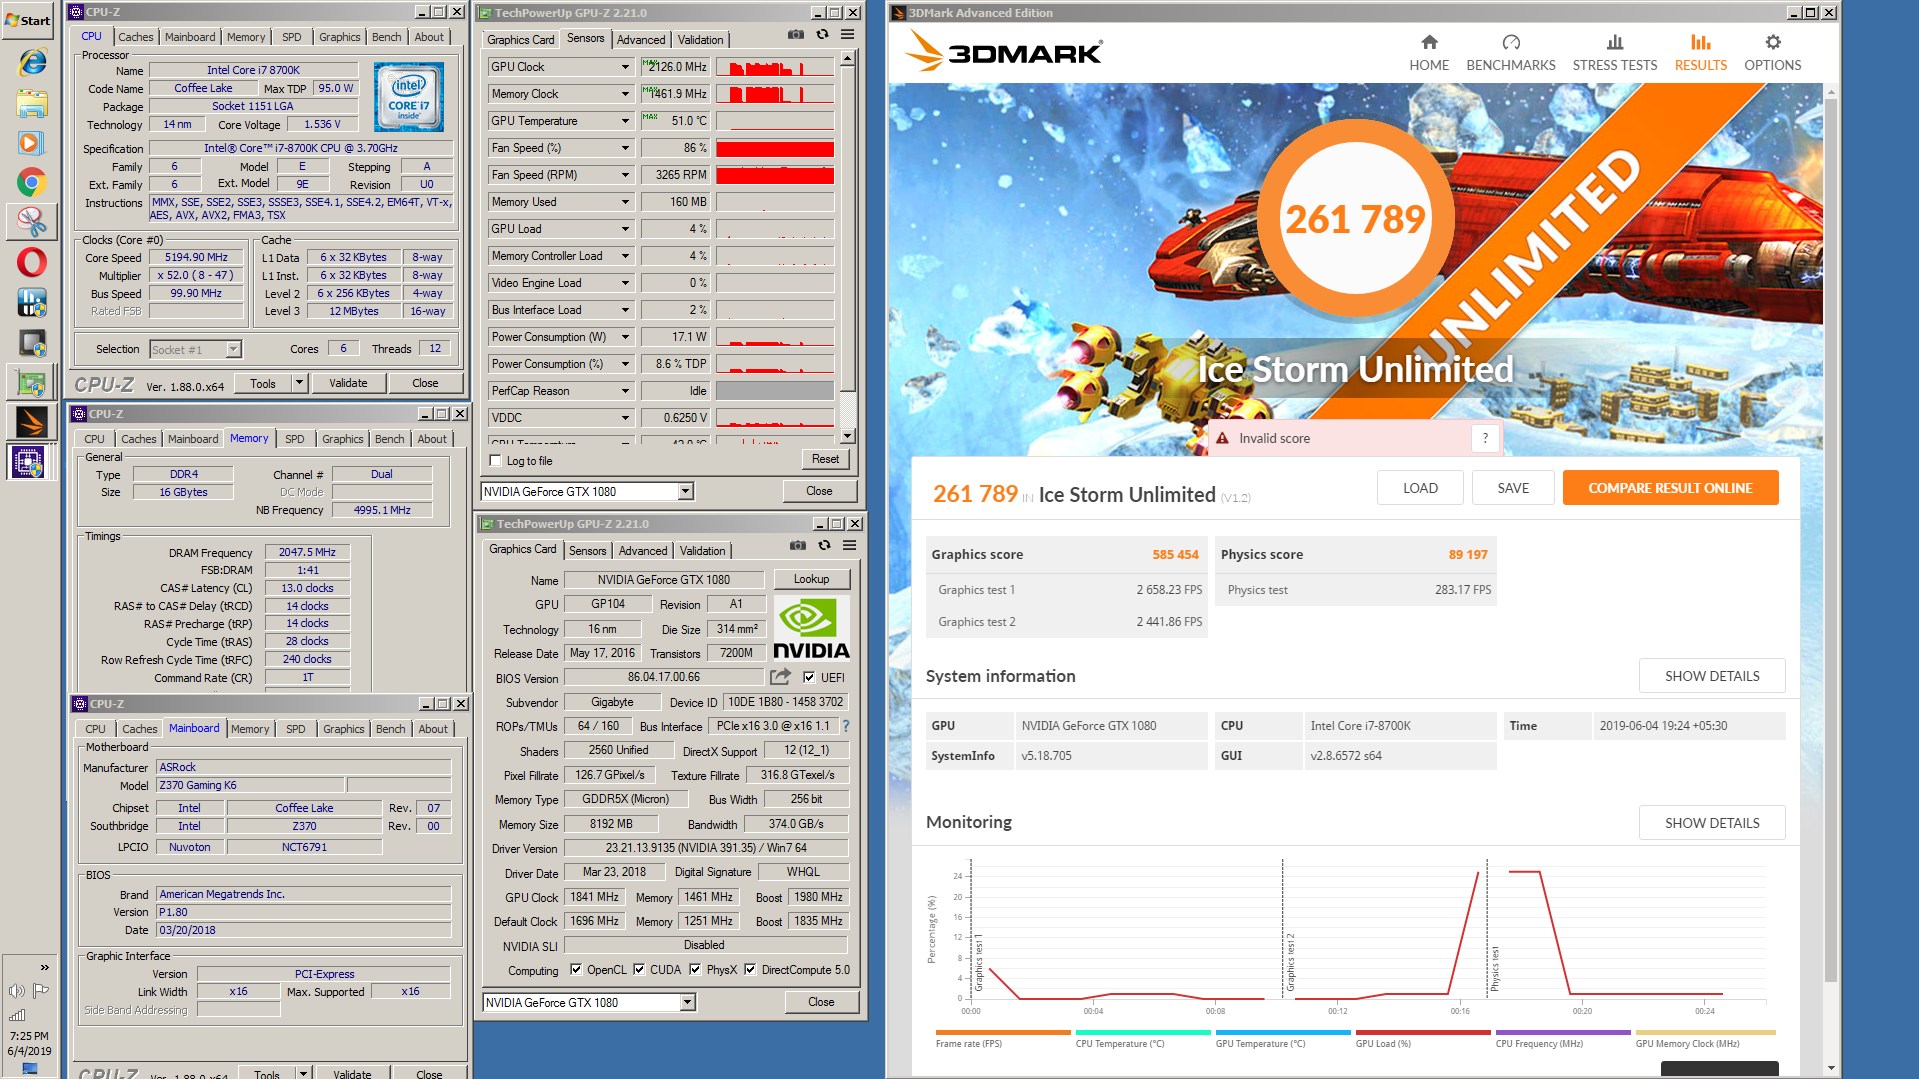Screen dimensions: 1919x1079
Task: Expand the GPU Temperature sensor dropdown
Action: 626,121
